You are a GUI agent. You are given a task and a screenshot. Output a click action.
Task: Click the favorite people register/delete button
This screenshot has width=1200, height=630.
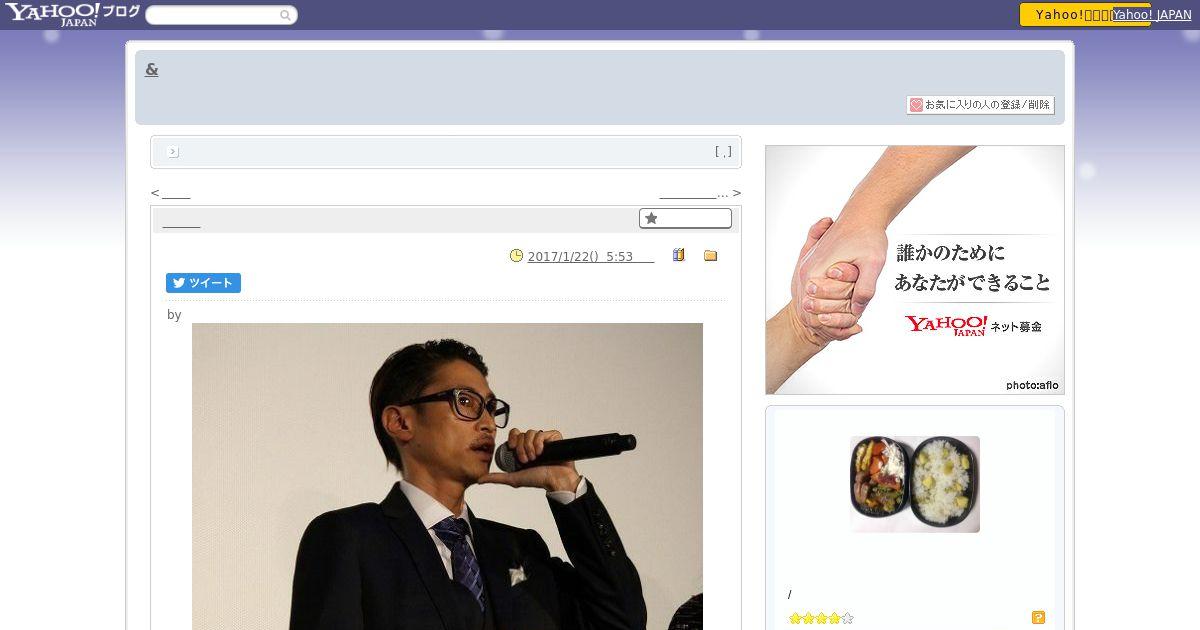pos(980,105)
